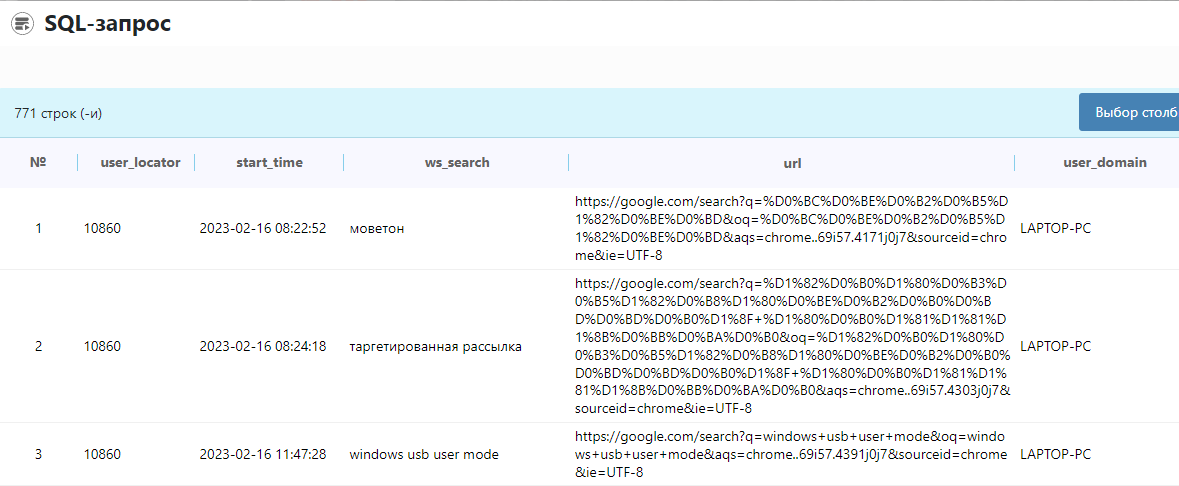Click the SQL-запрос icon beside the title
This screenshot has width=1179, height=486.
click(x=22, y=25)
